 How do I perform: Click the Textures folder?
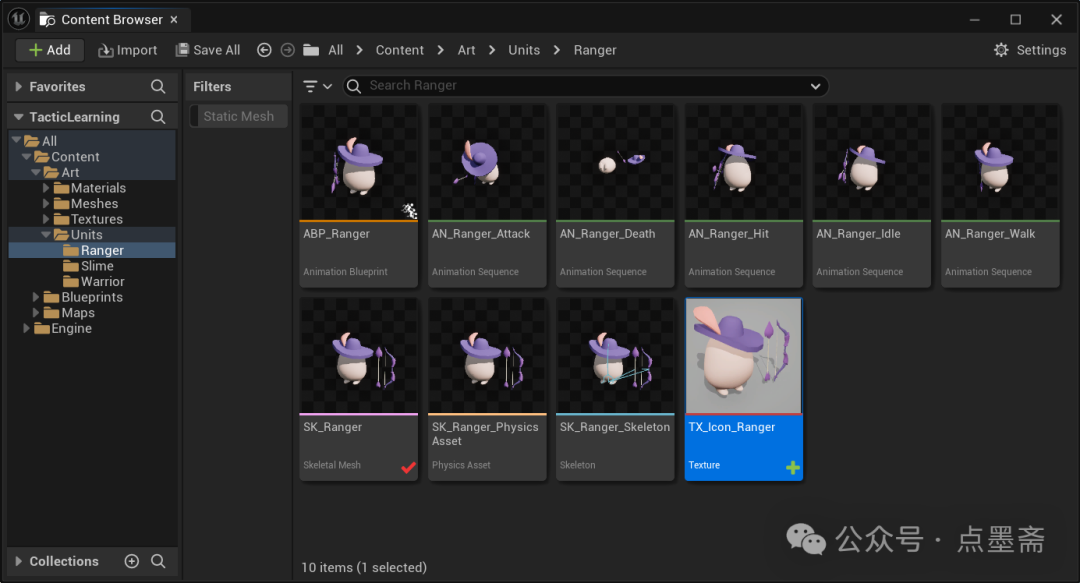88,219
